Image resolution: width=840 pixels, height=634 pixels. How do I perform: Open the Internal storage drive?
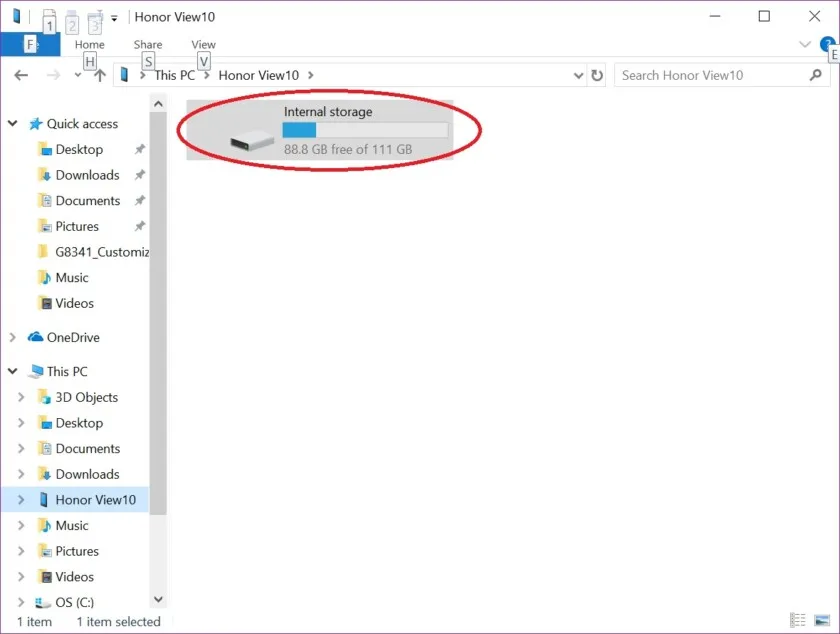point(320,130)
